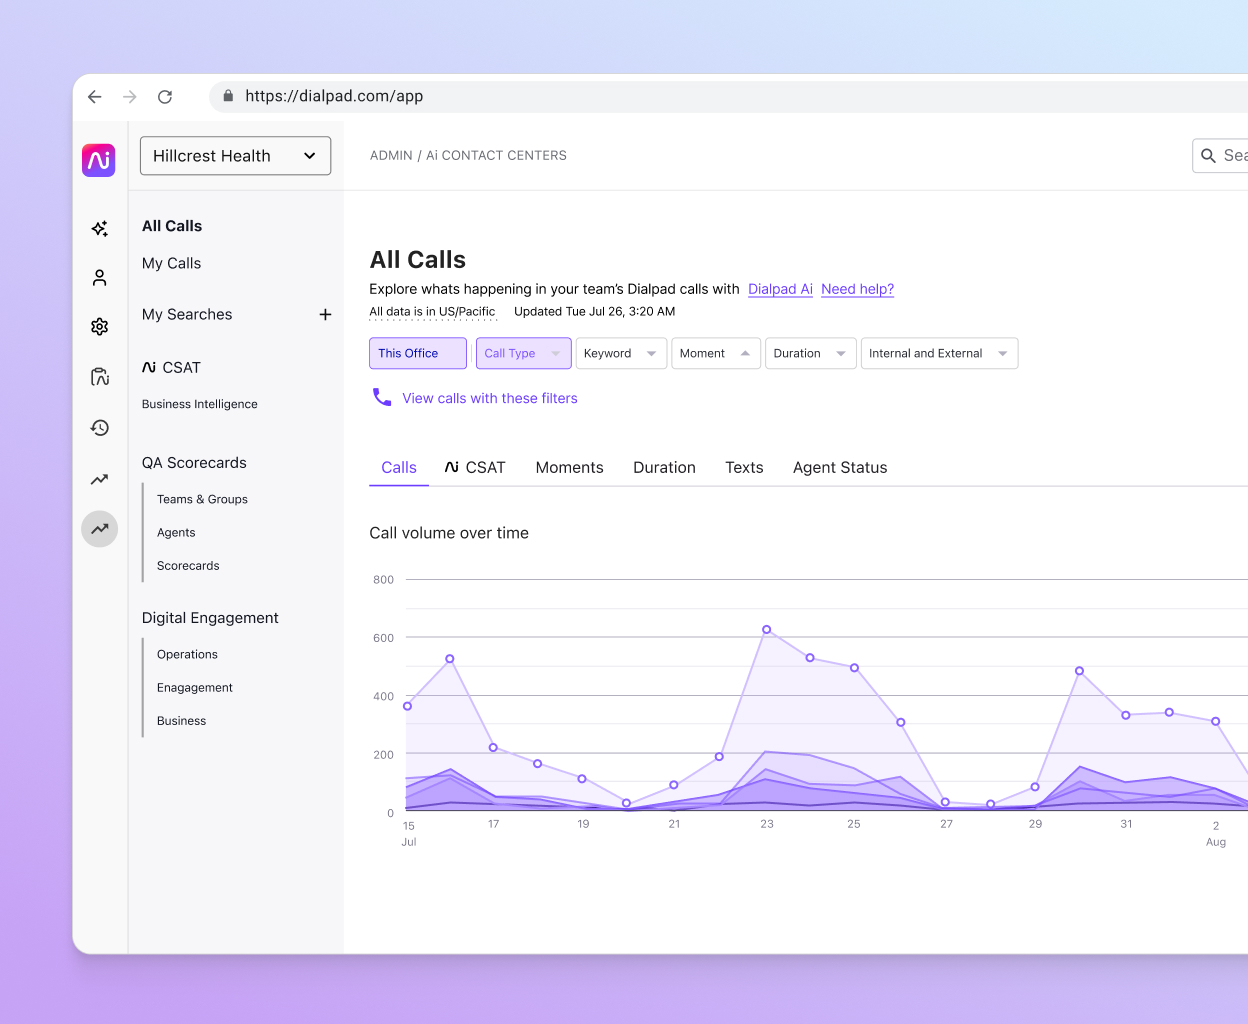View call history with the clock icon
This screenshot has width=1248, height=1024.
pos(99,428)
